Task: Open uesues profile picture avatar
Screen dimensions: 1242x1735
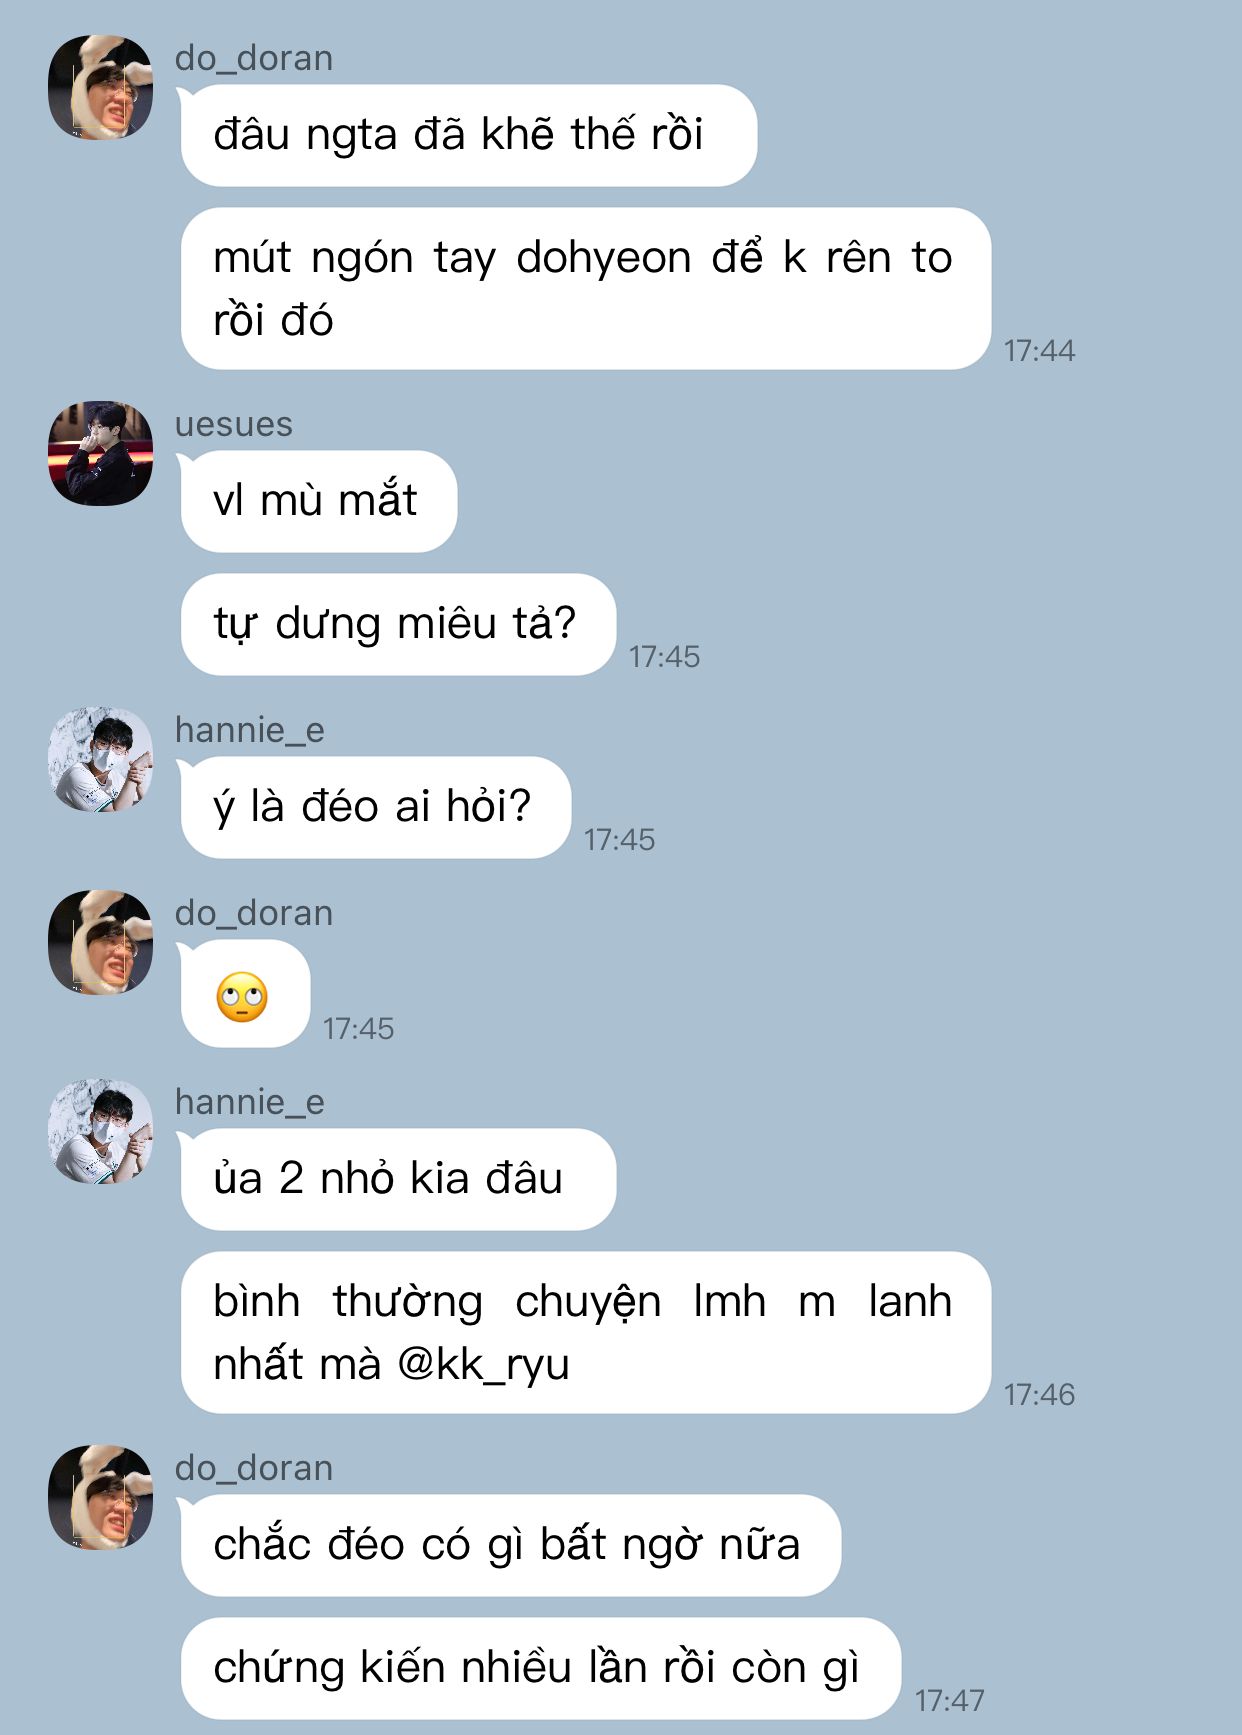Action: pos(101,453)
